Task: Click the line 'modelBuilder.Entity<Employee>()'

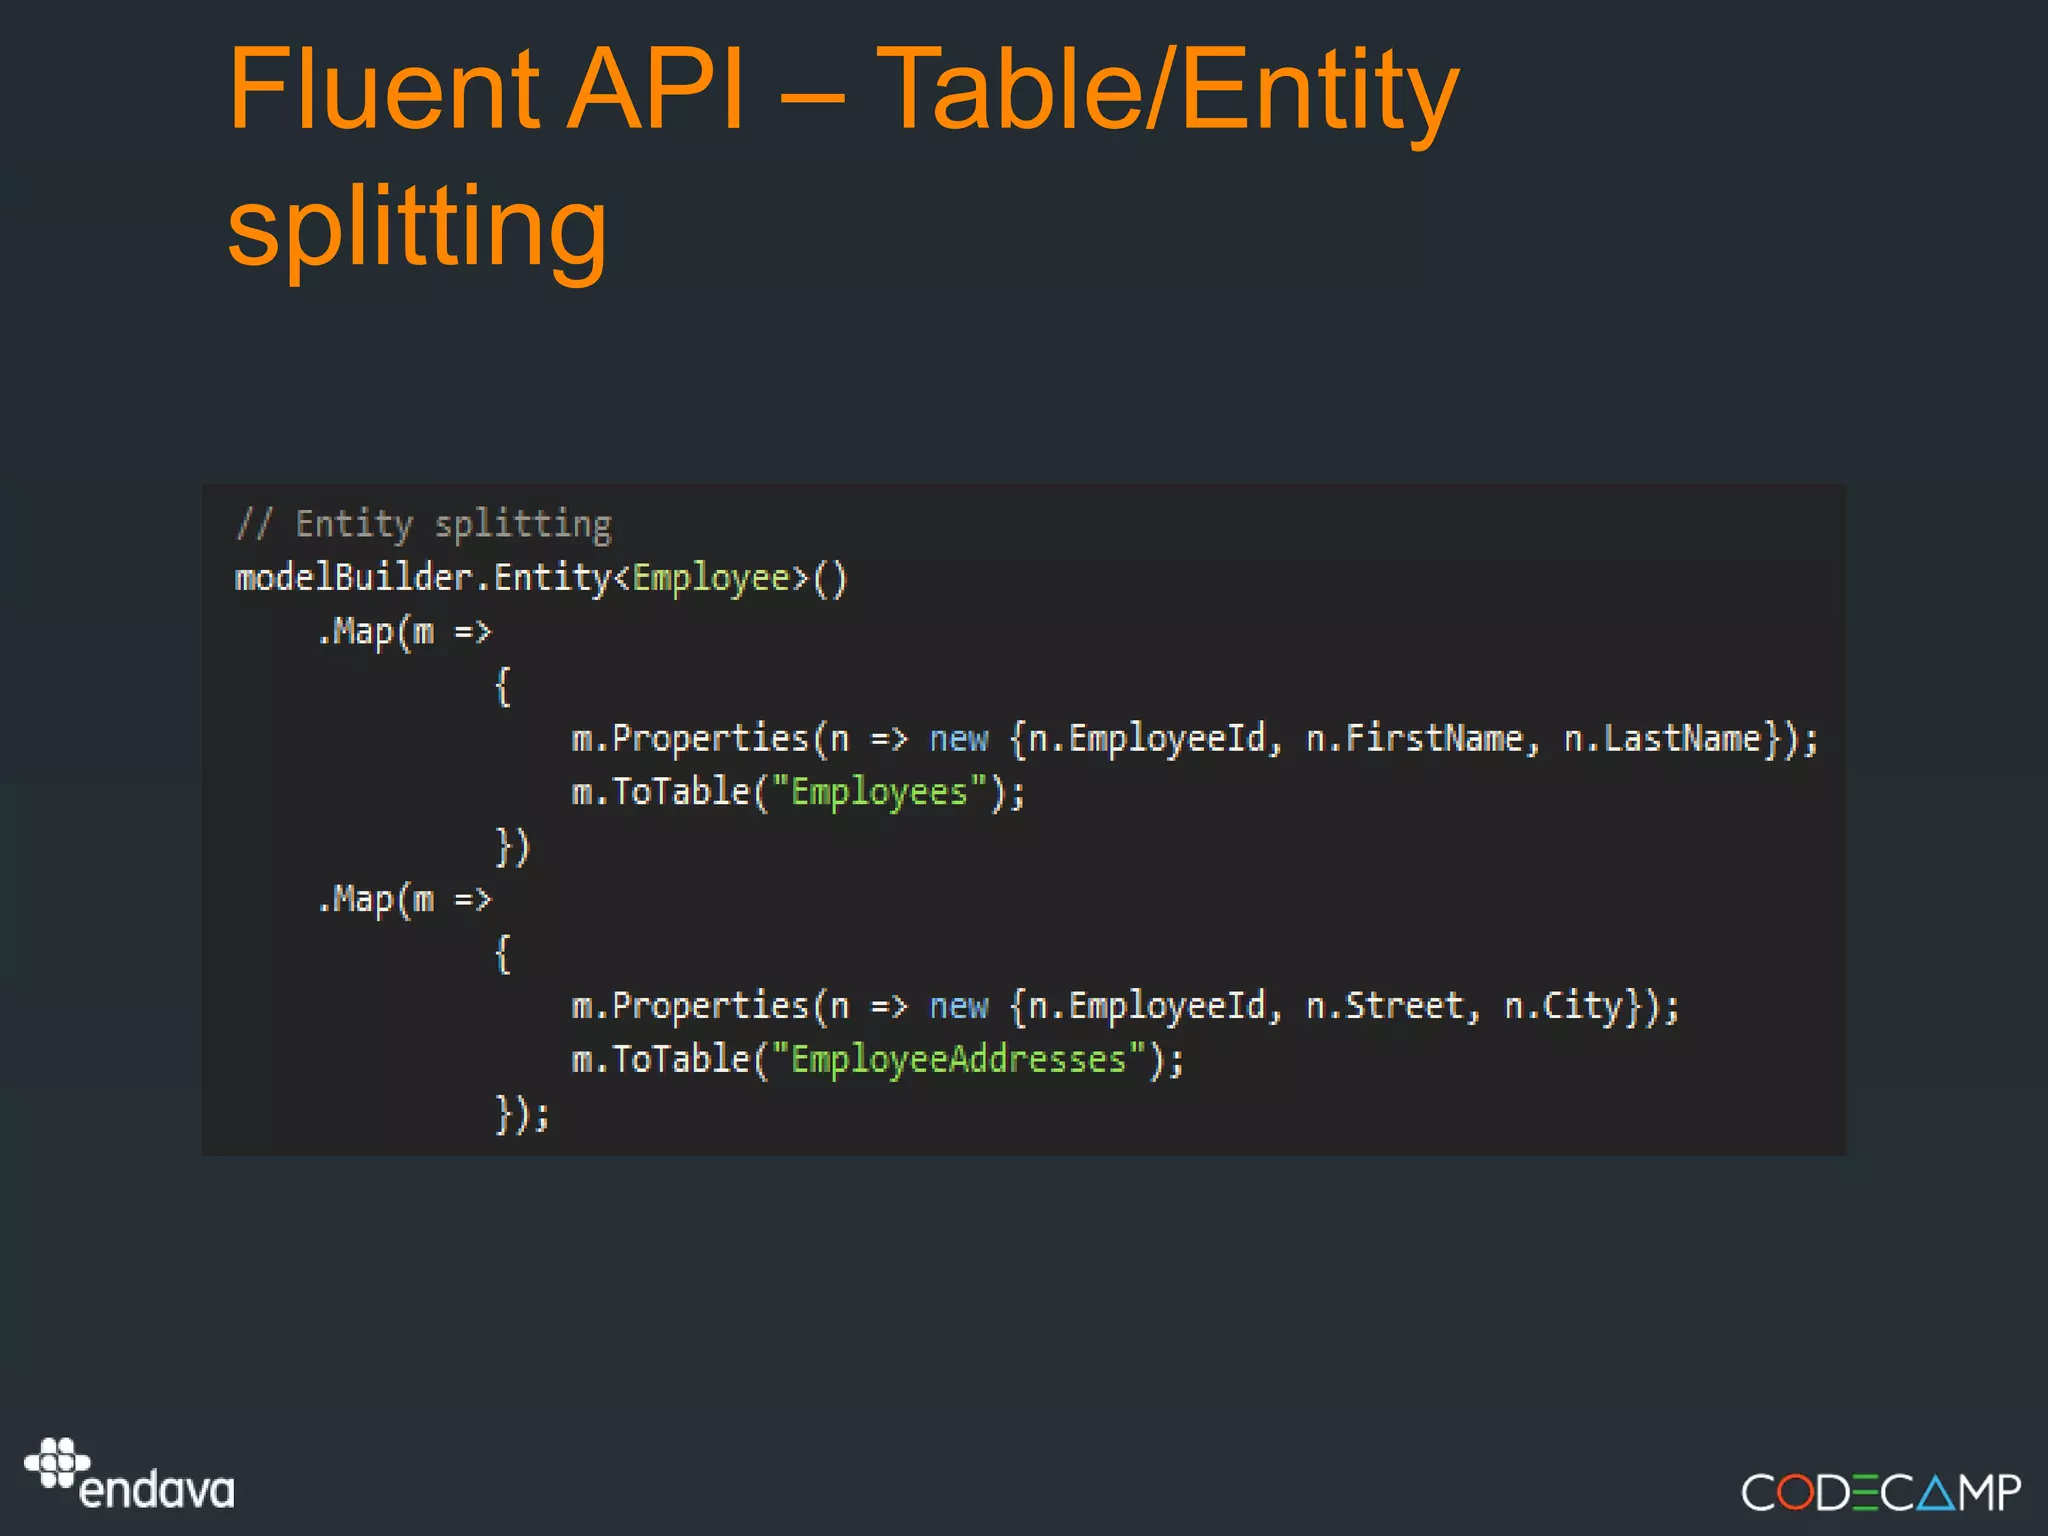Action: click(x=541, y=578)
